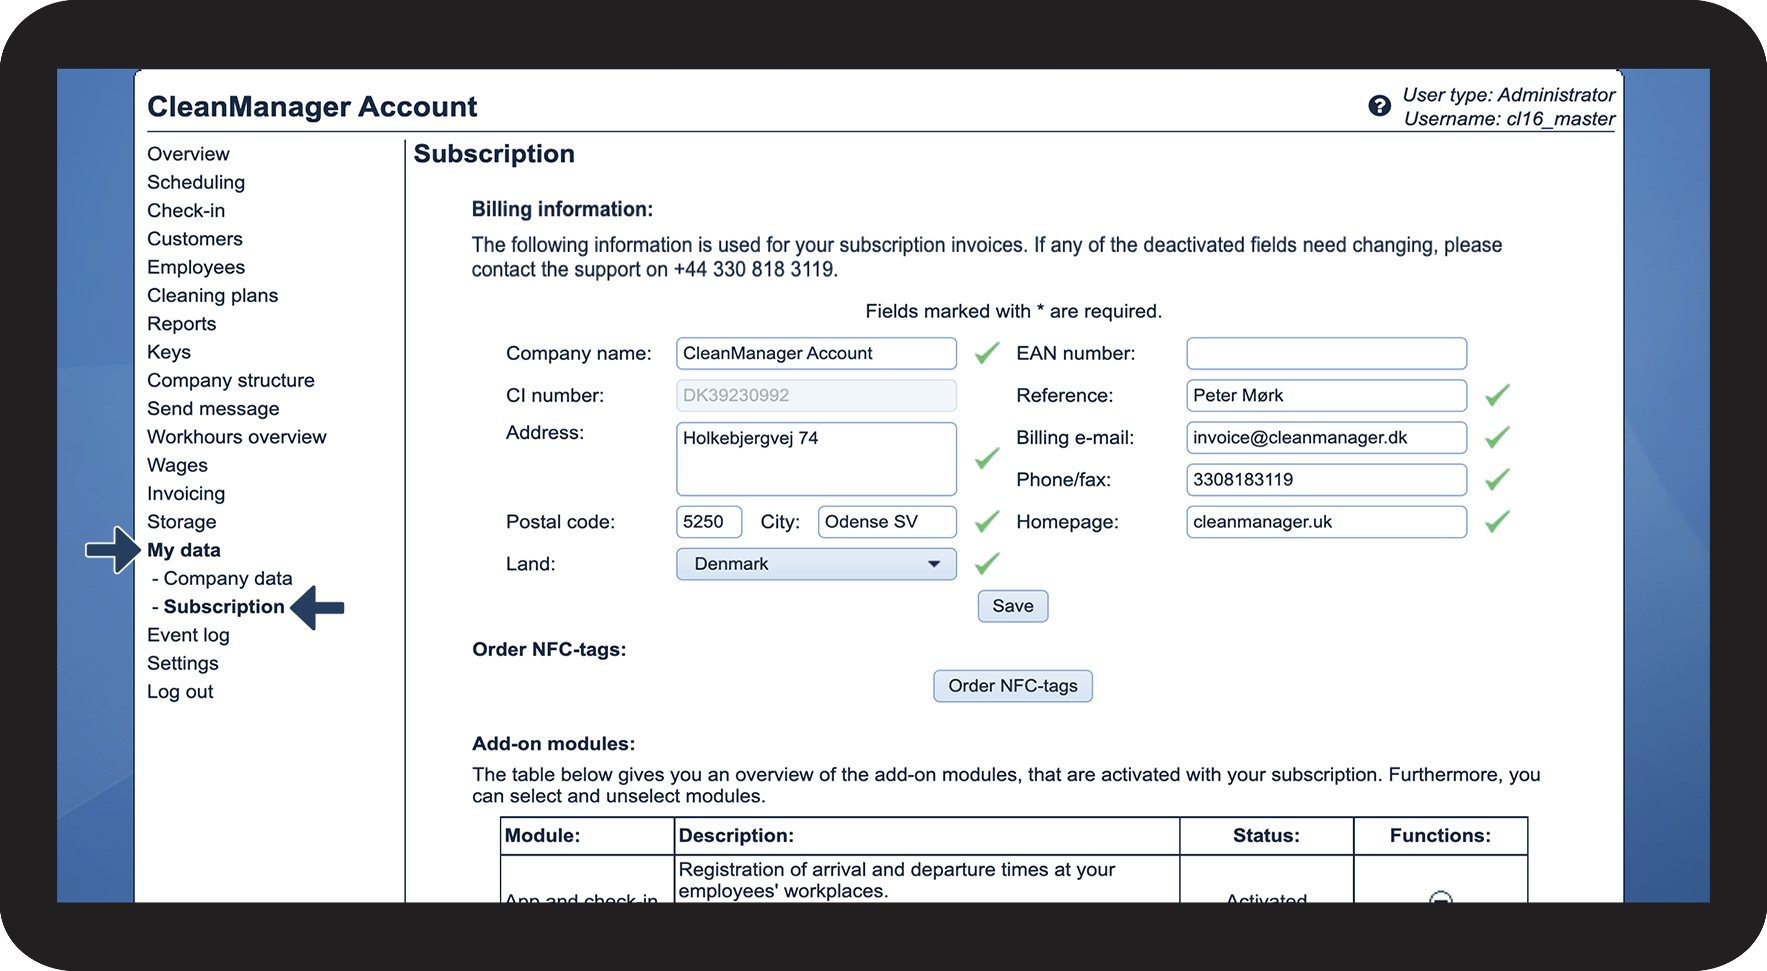Click the green checkmark beside Reference field
Viewport: 1767px width, 971px height.
(1497, 395)
